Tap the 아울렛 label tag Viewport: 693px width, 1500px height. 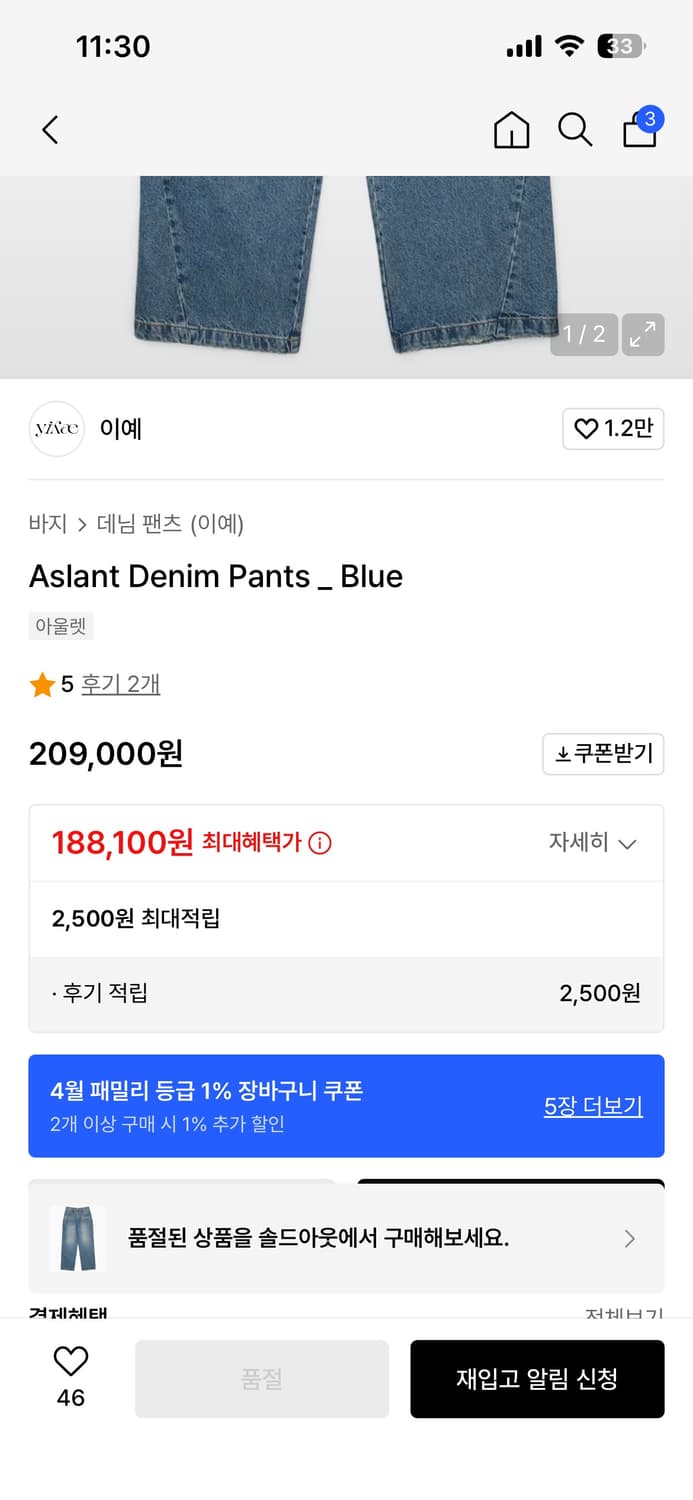pyautogui.click(x=61, y=625)
